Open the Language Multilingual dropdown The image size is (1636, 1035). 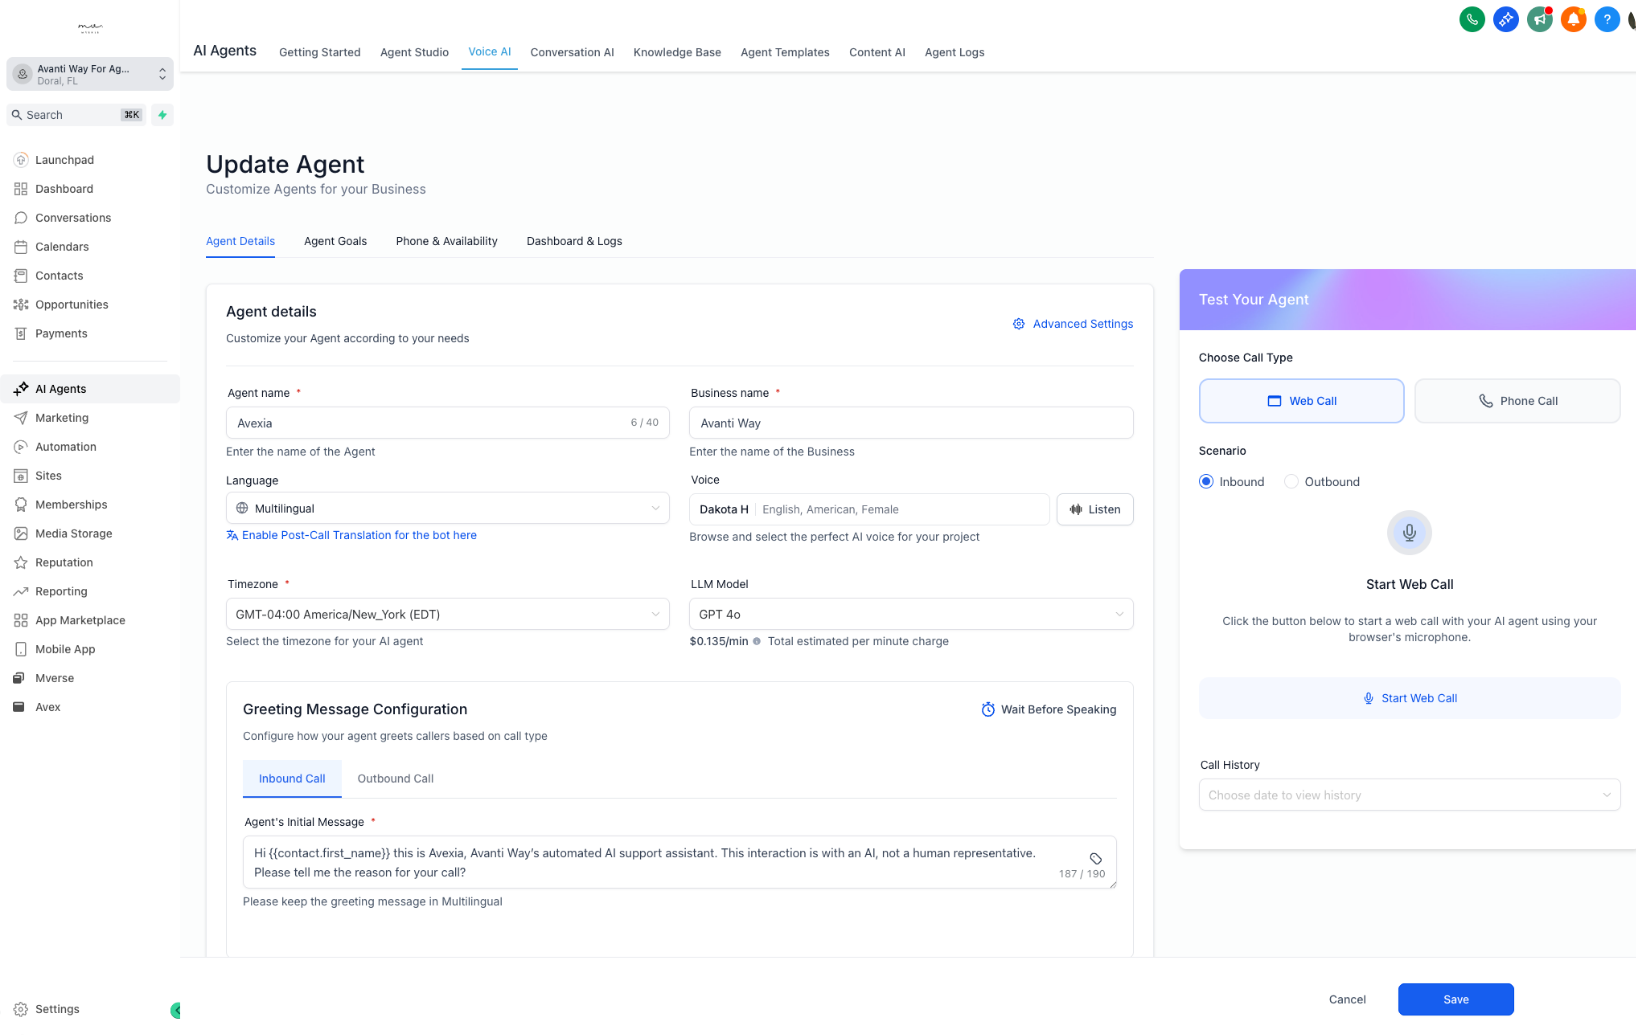pyautogui.click(x=448, y=509)
